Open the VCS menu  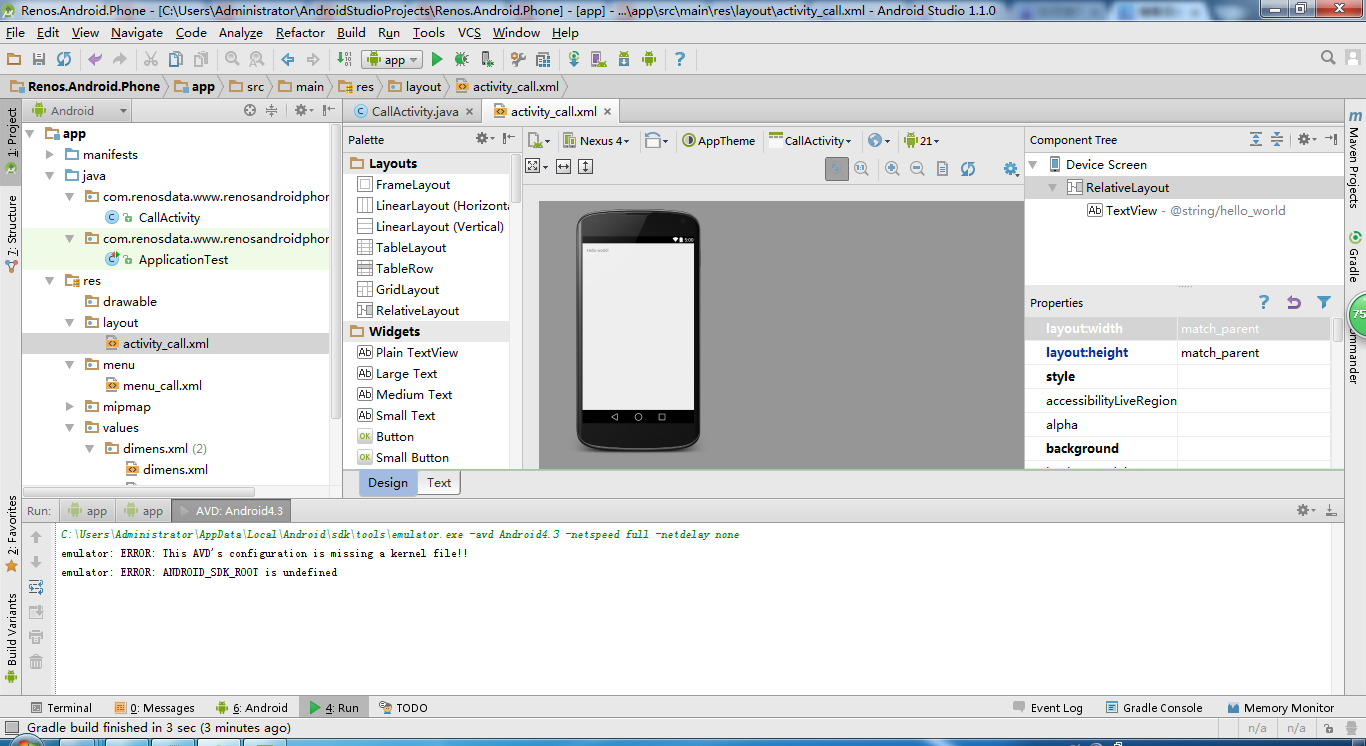point(469,32)
